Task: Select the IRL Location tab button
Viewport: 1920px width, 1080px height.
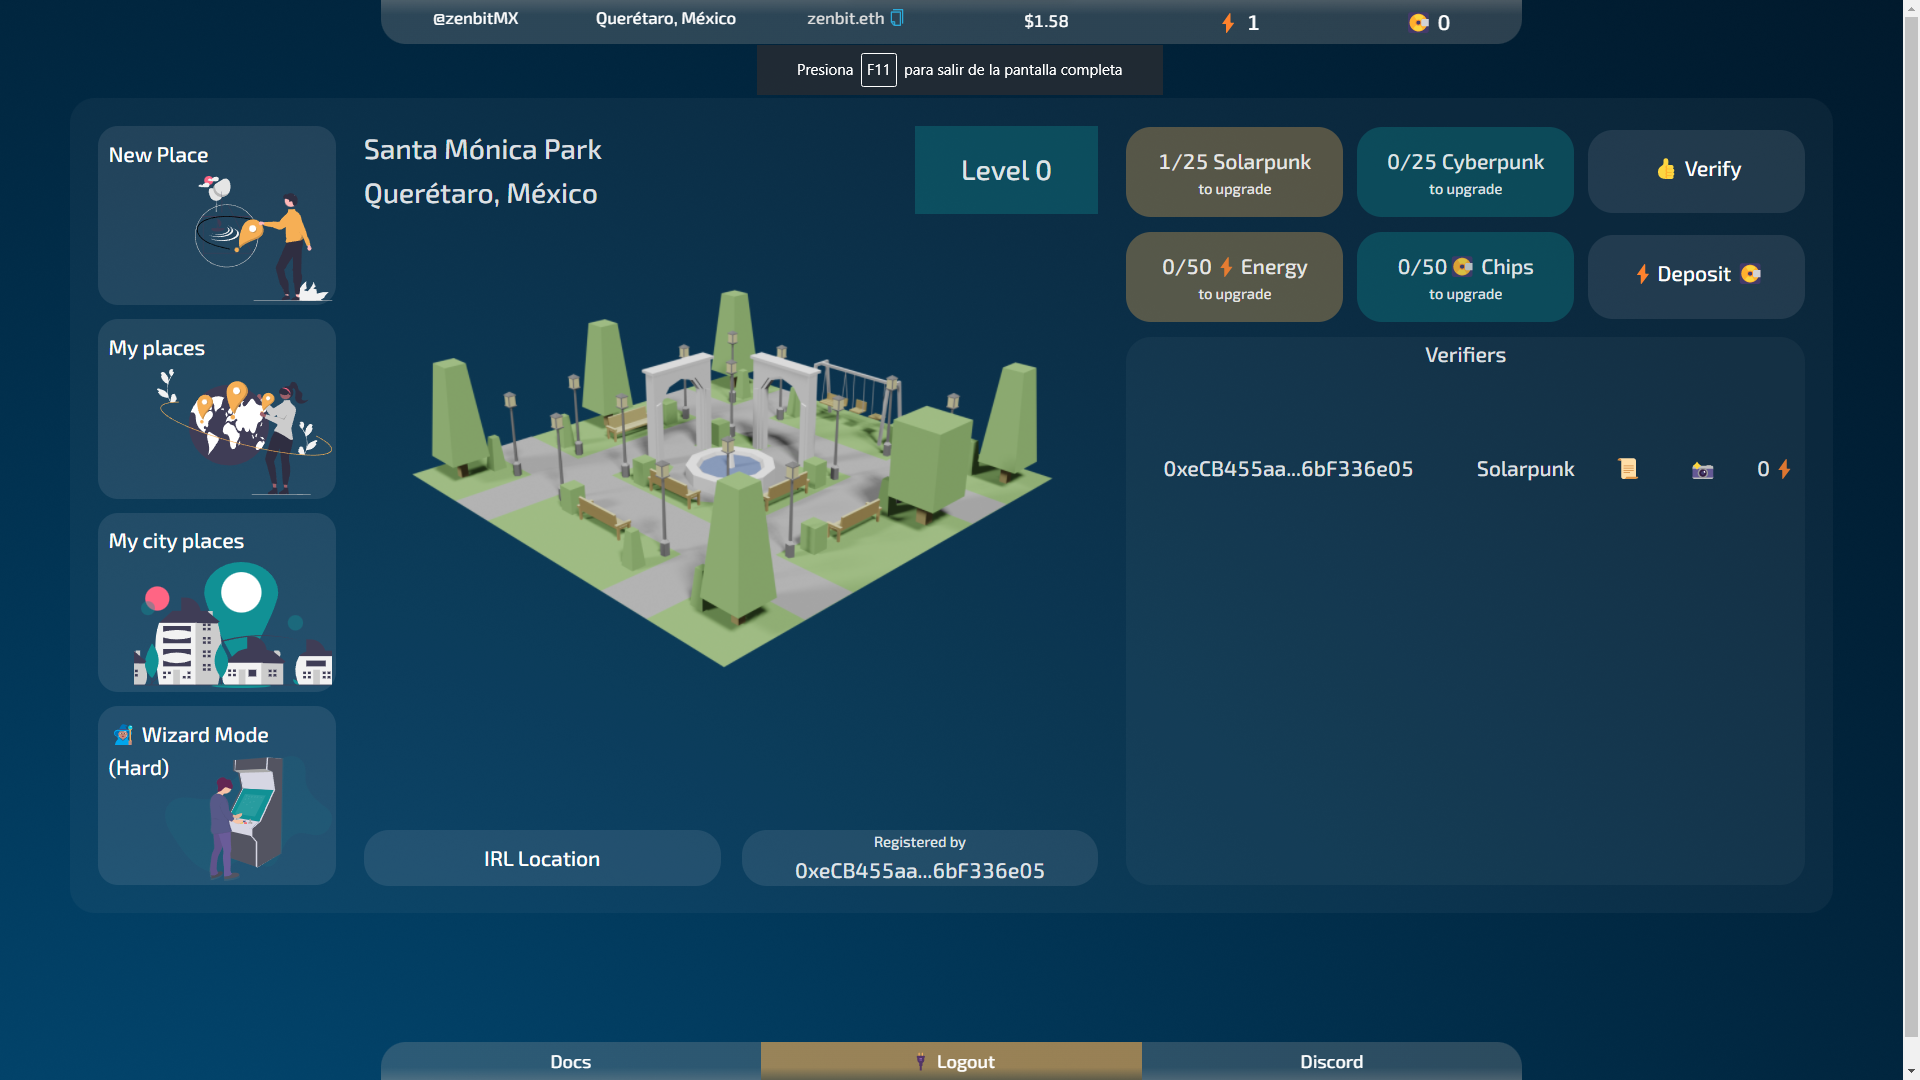Action: click(x=542, y=858)
